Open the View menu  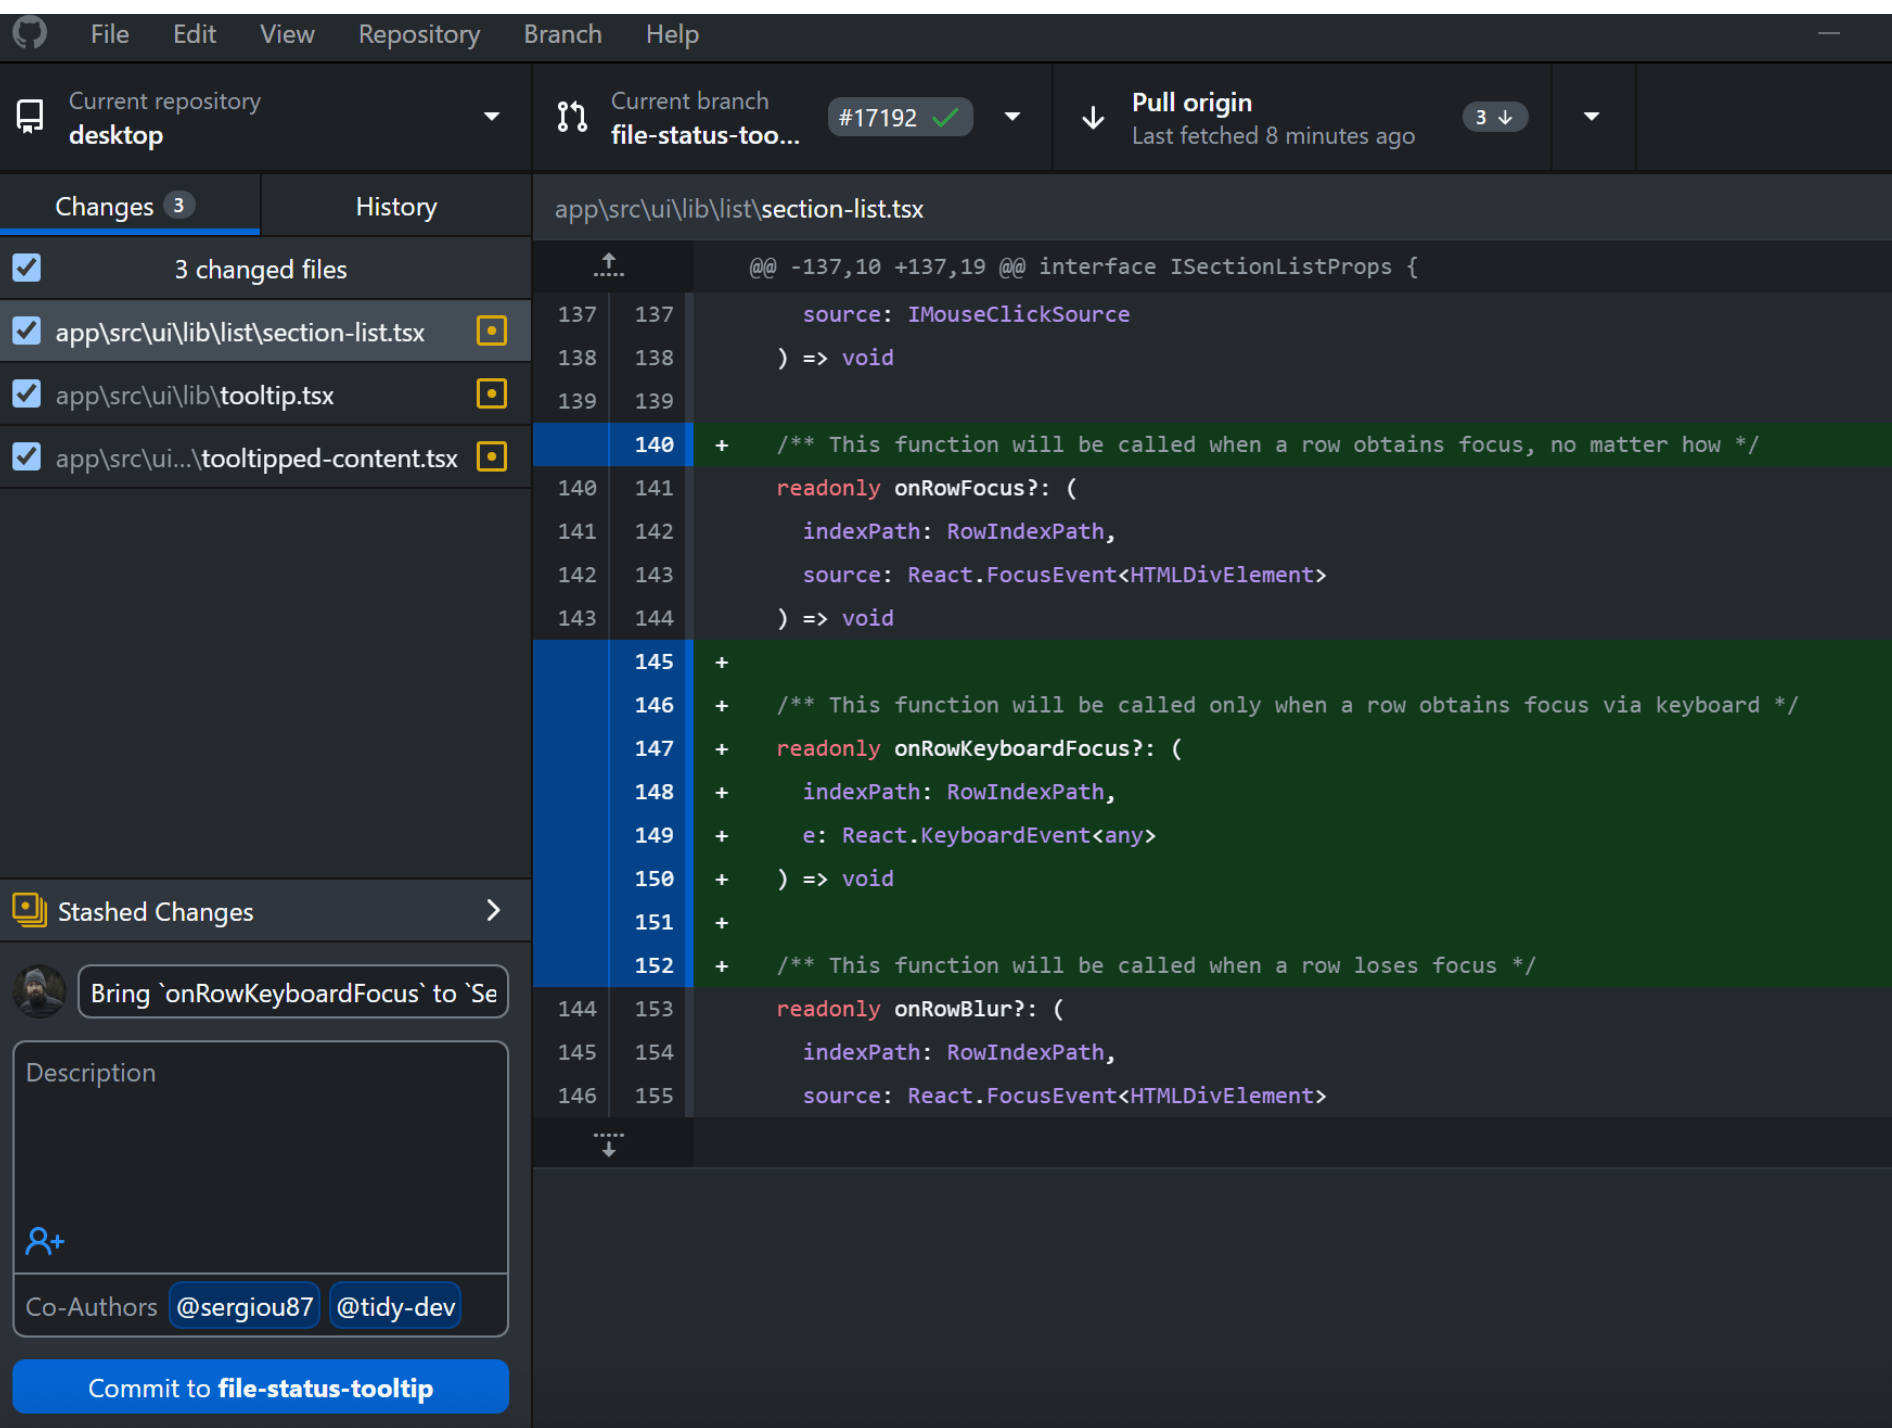point(287,34)
